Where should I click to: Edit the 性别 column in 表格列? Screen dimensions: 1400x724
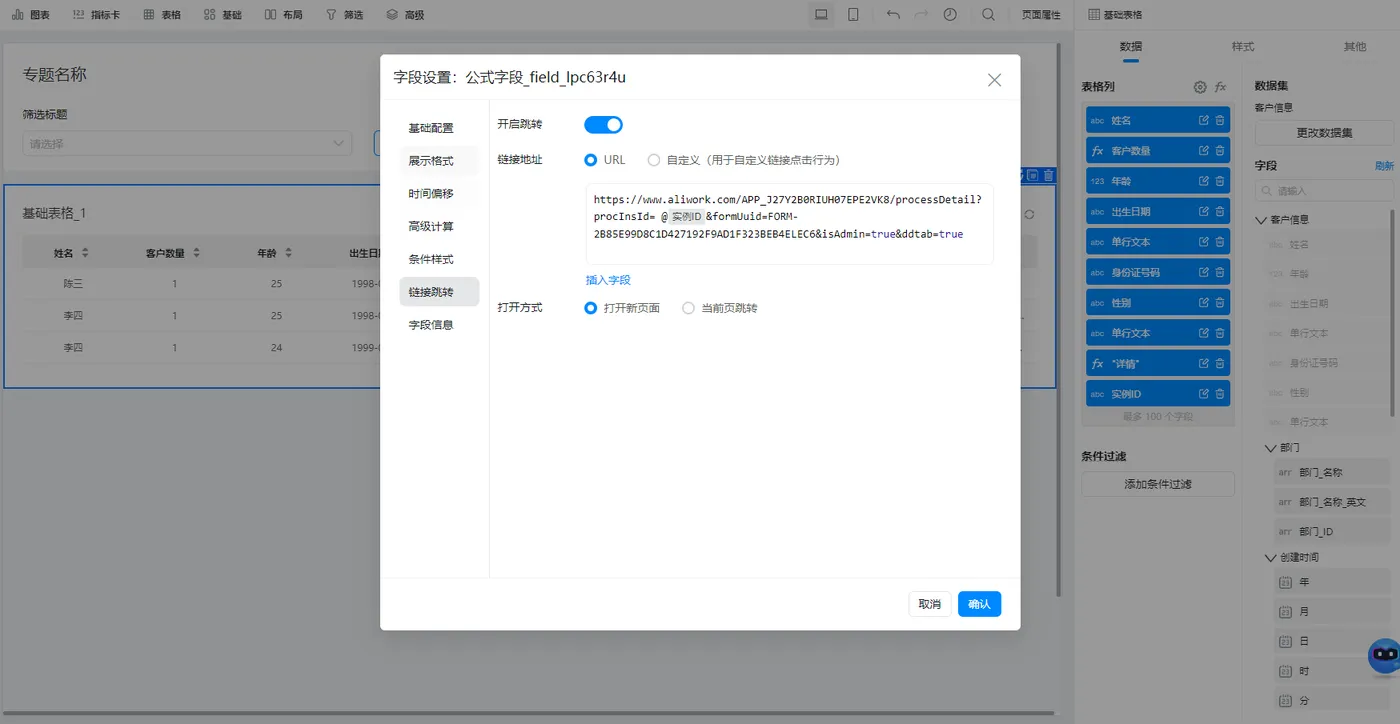1204,303
